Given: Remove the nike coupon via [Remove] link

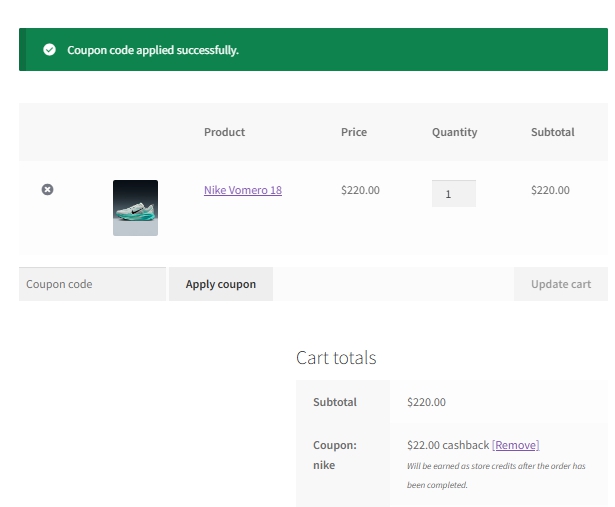Looking at the screenshot, I should (515, 445).
